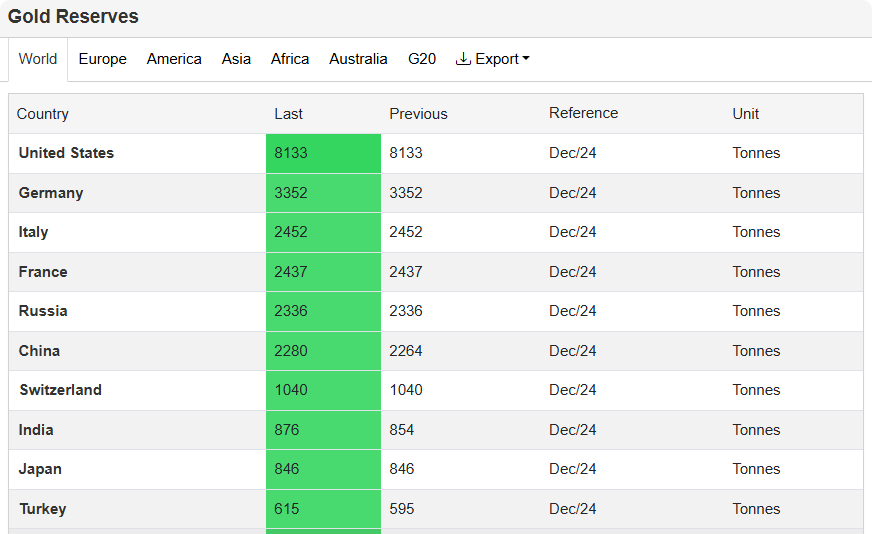The image size is (872, 534).
Task: Click the China country link
Action: [39, 351]
